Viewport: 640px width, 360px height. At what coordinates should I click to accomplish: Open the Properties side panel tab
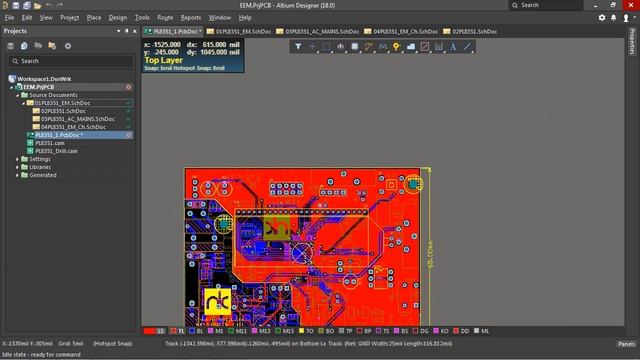pos(632,42)
